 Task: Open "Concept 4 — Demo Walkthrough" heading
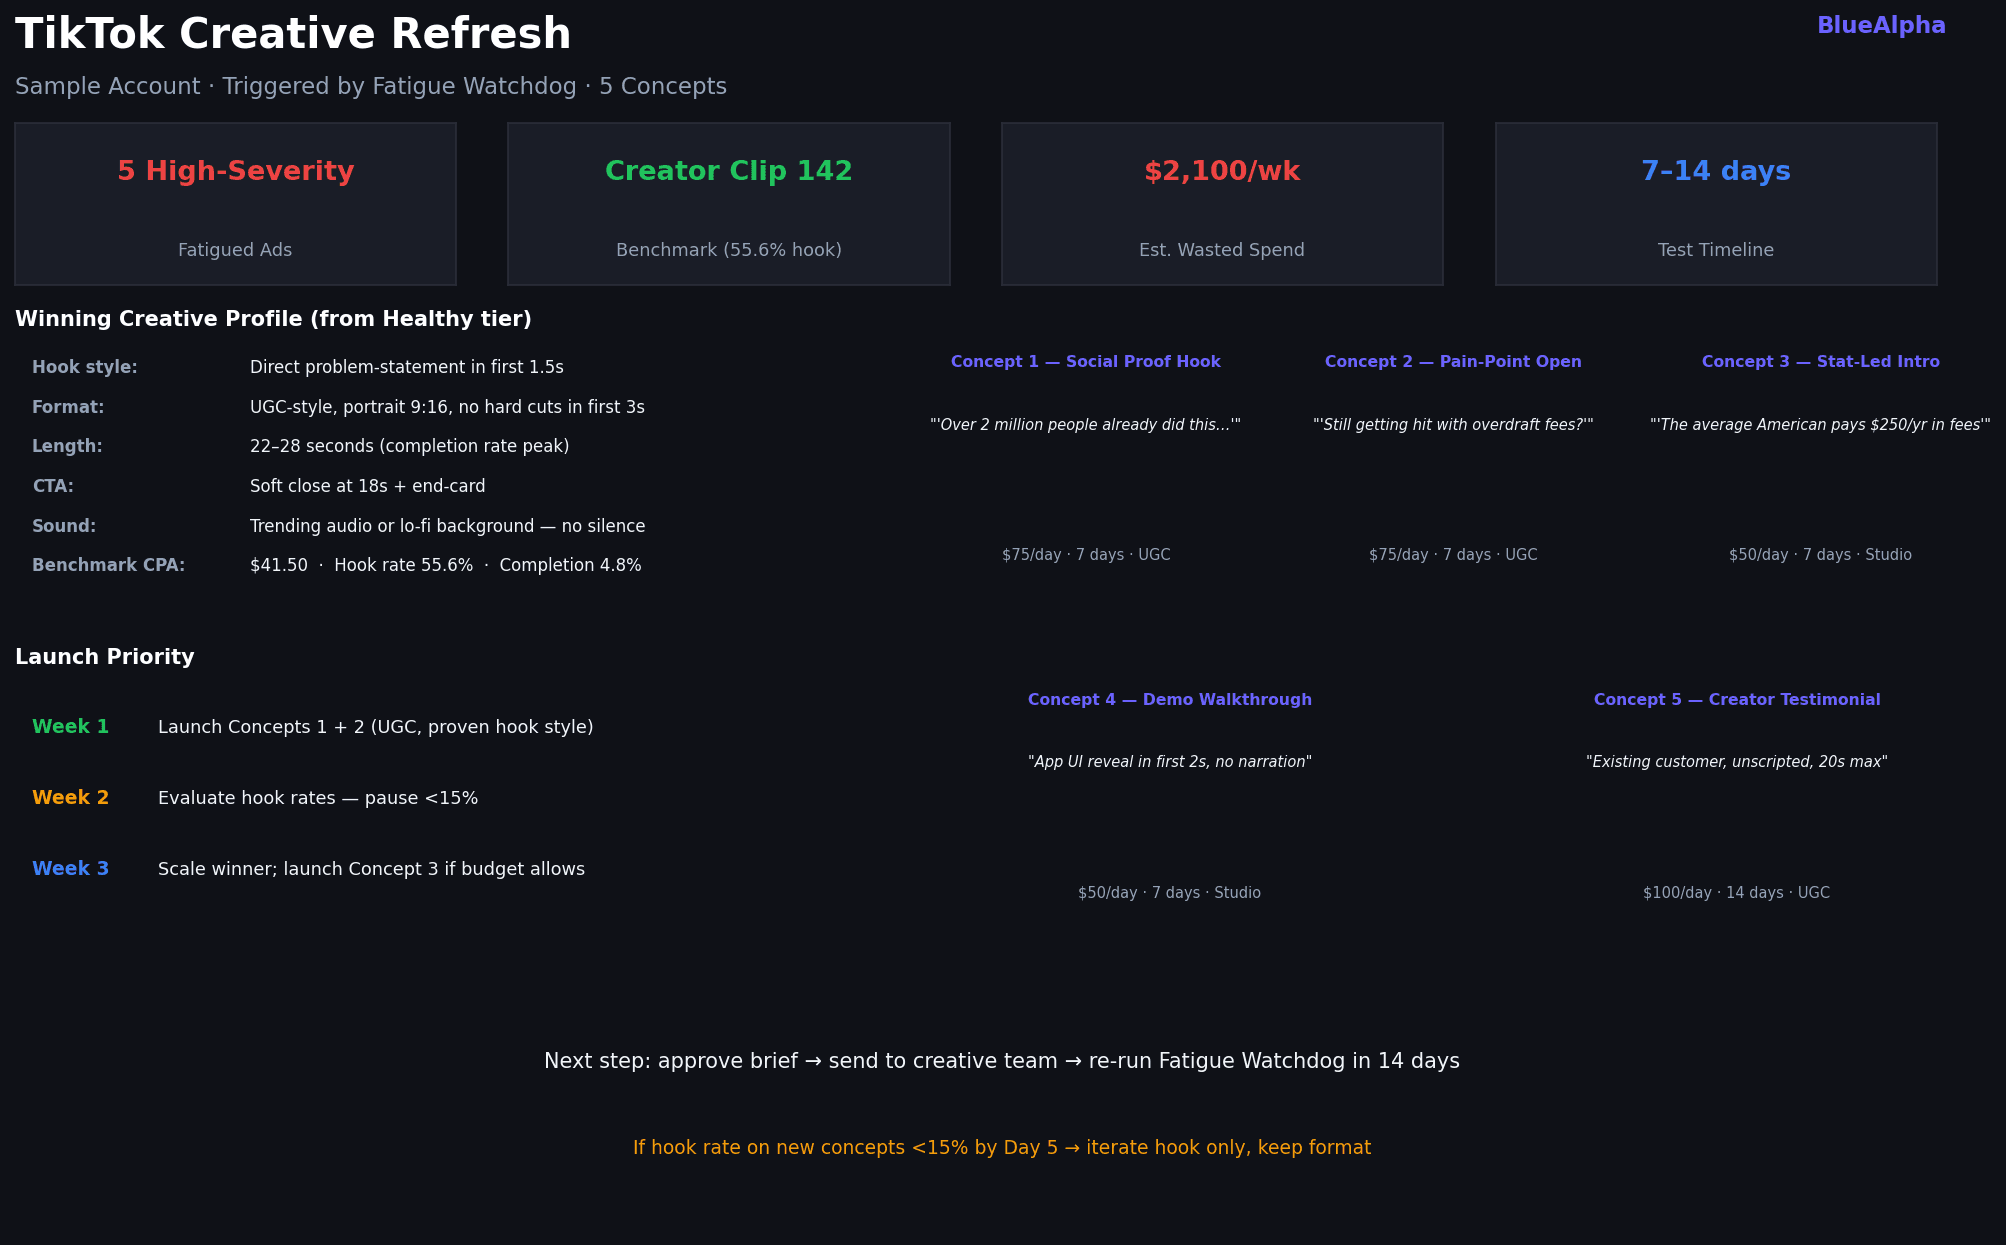coord(1170,700)
